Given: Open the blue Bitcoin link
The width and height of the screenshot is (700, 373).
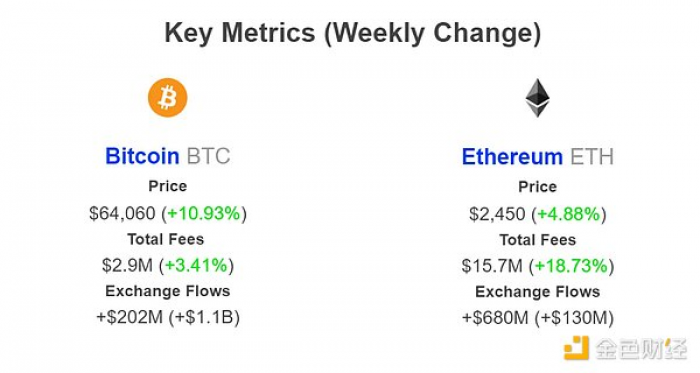Looking at the screenshot, I should point(142,156).
